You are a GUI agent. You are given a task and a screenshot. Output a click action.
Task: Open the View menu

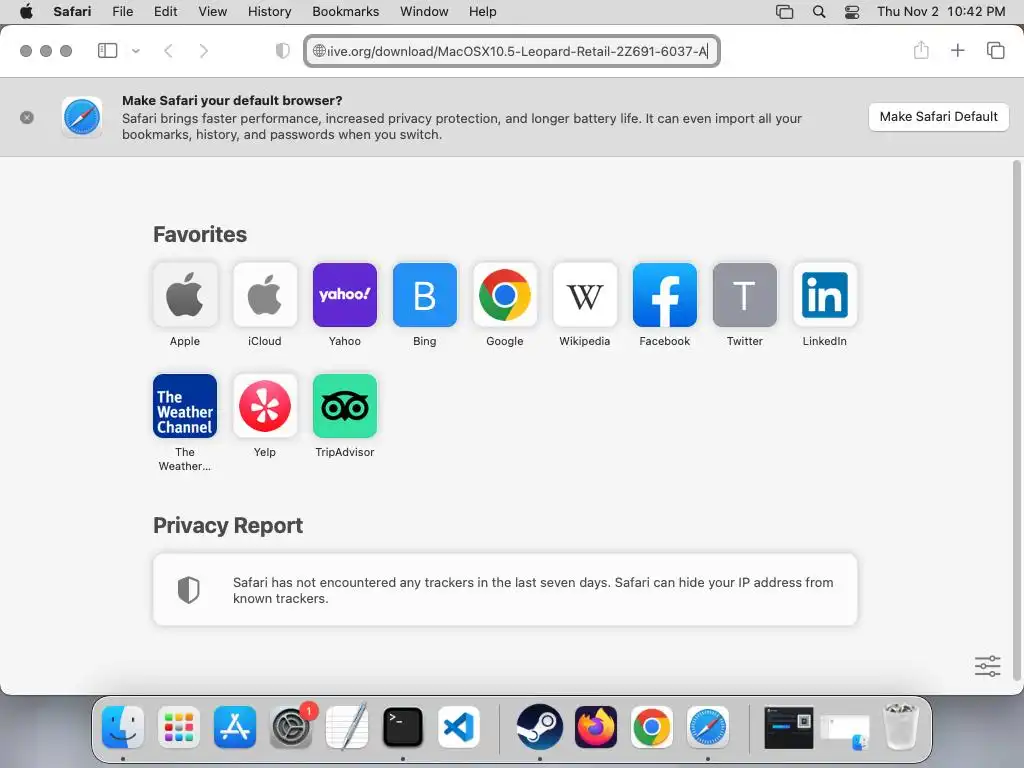pyautogui.click(x=212, y=12)
